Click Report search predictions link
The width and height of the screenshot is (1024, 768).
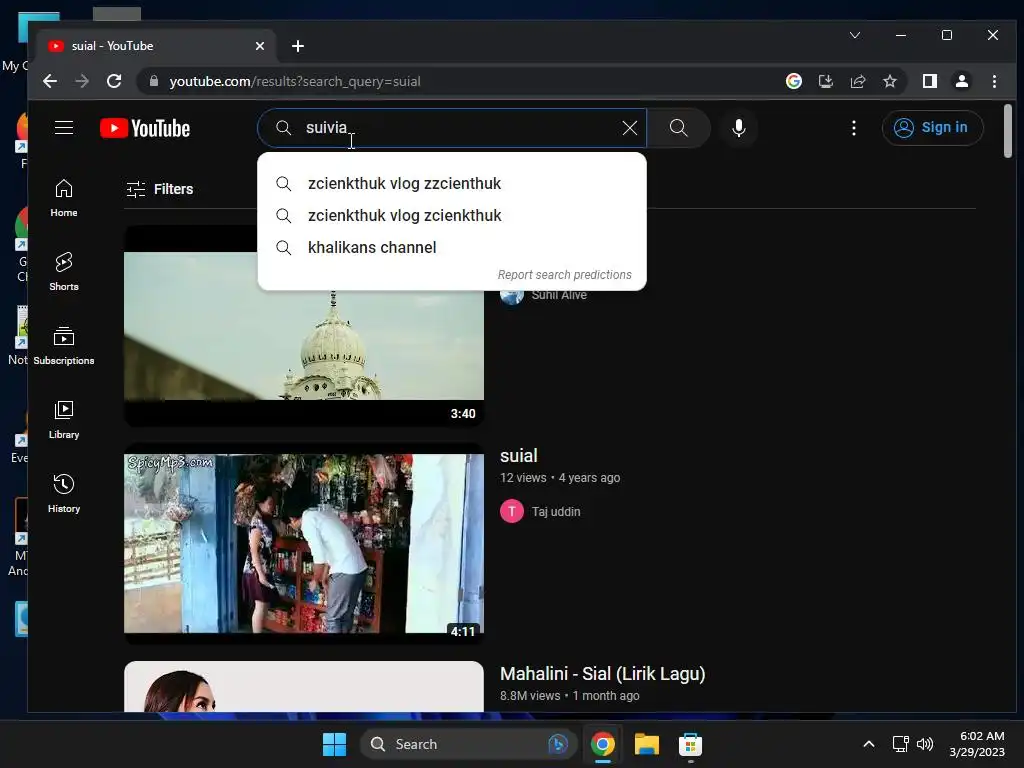click(x=565, y=275)
